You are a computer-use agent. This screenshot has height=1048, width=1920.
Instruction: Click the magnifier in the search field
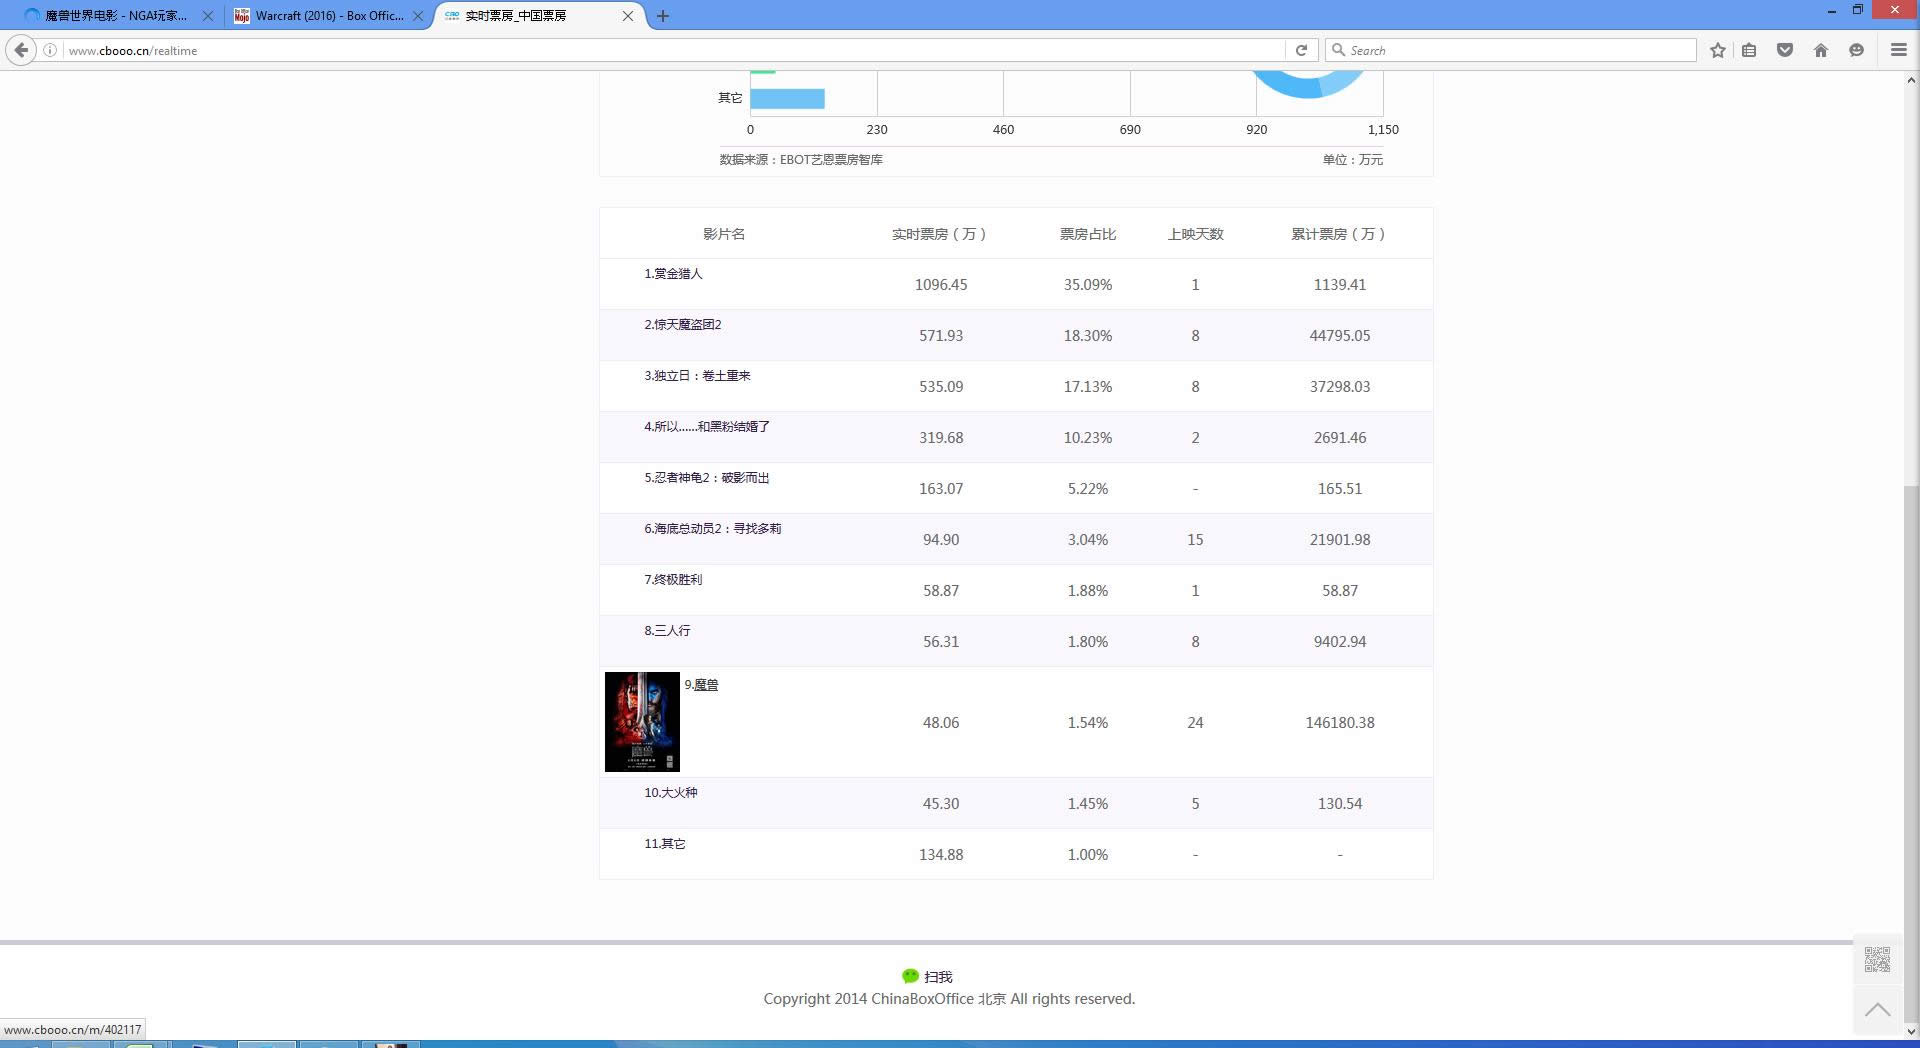tap(1339, 50)
